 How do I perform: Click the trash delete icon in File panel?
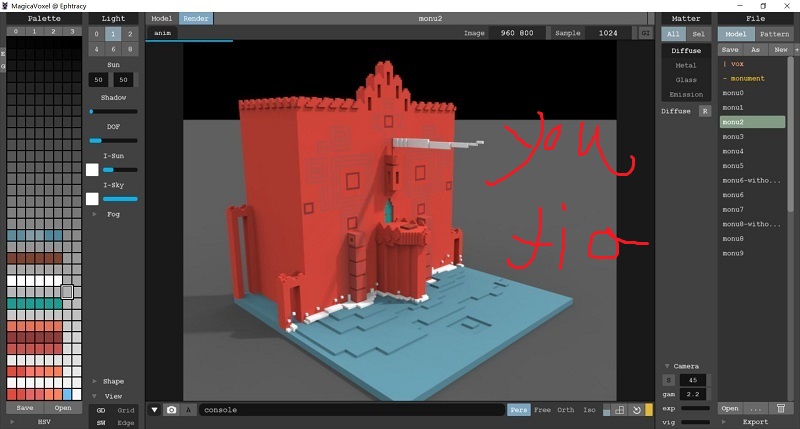[780, 408]
